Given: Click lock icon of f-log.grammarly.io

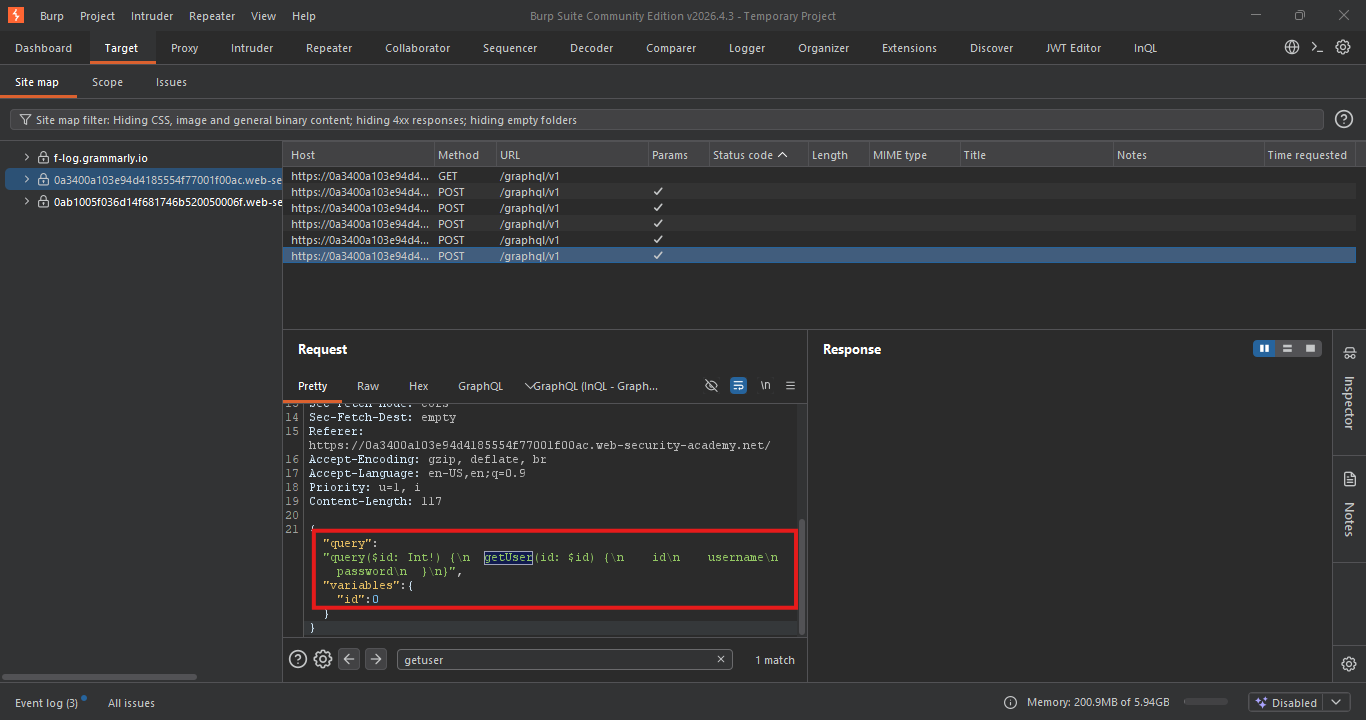Looking at the screenshot, I should pyautogui.click(x=43, y=158).
